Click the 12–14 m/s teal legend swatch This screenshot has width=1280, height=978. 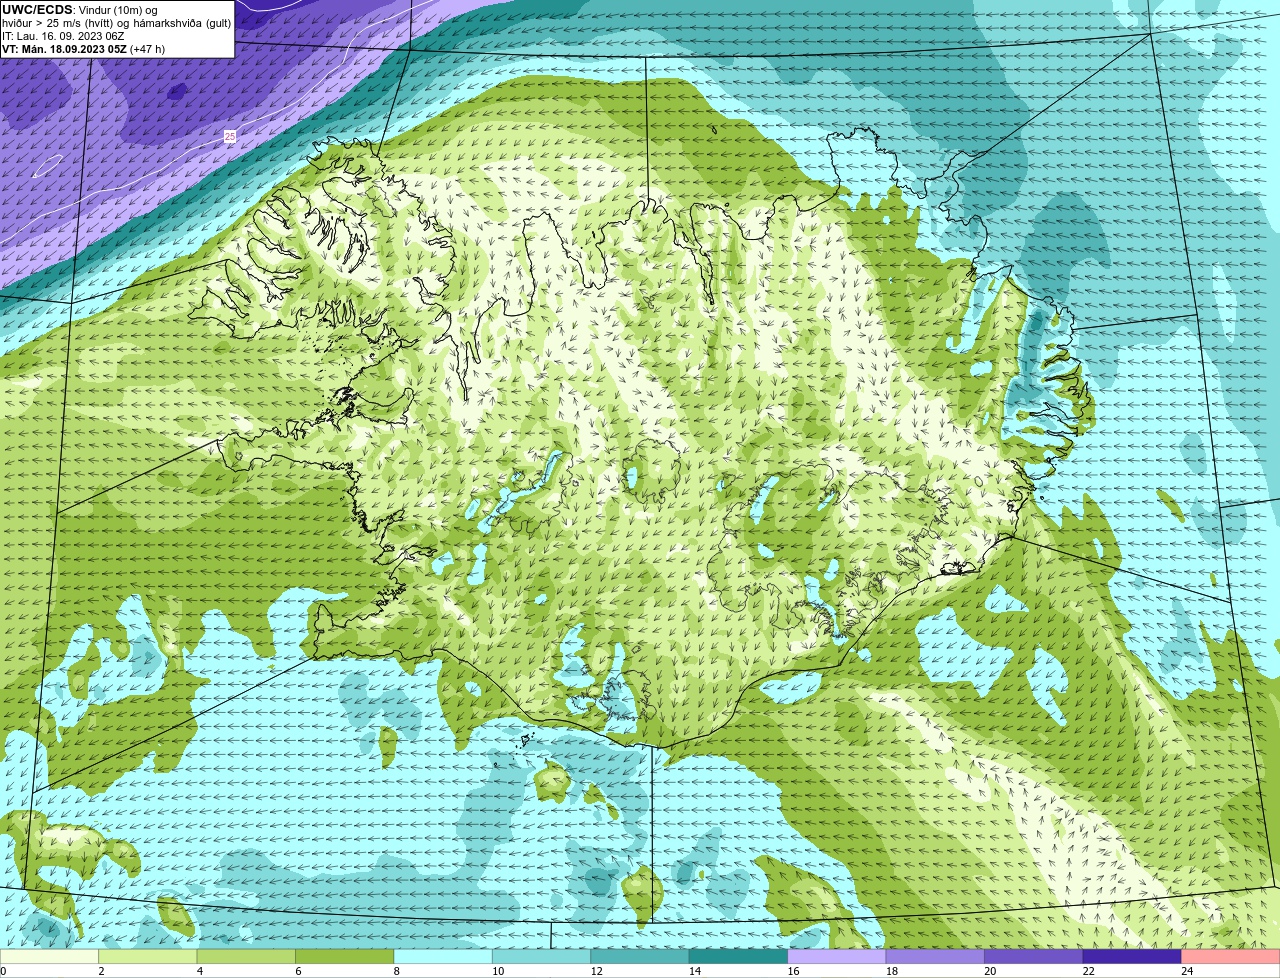click(x=640, y=956)
